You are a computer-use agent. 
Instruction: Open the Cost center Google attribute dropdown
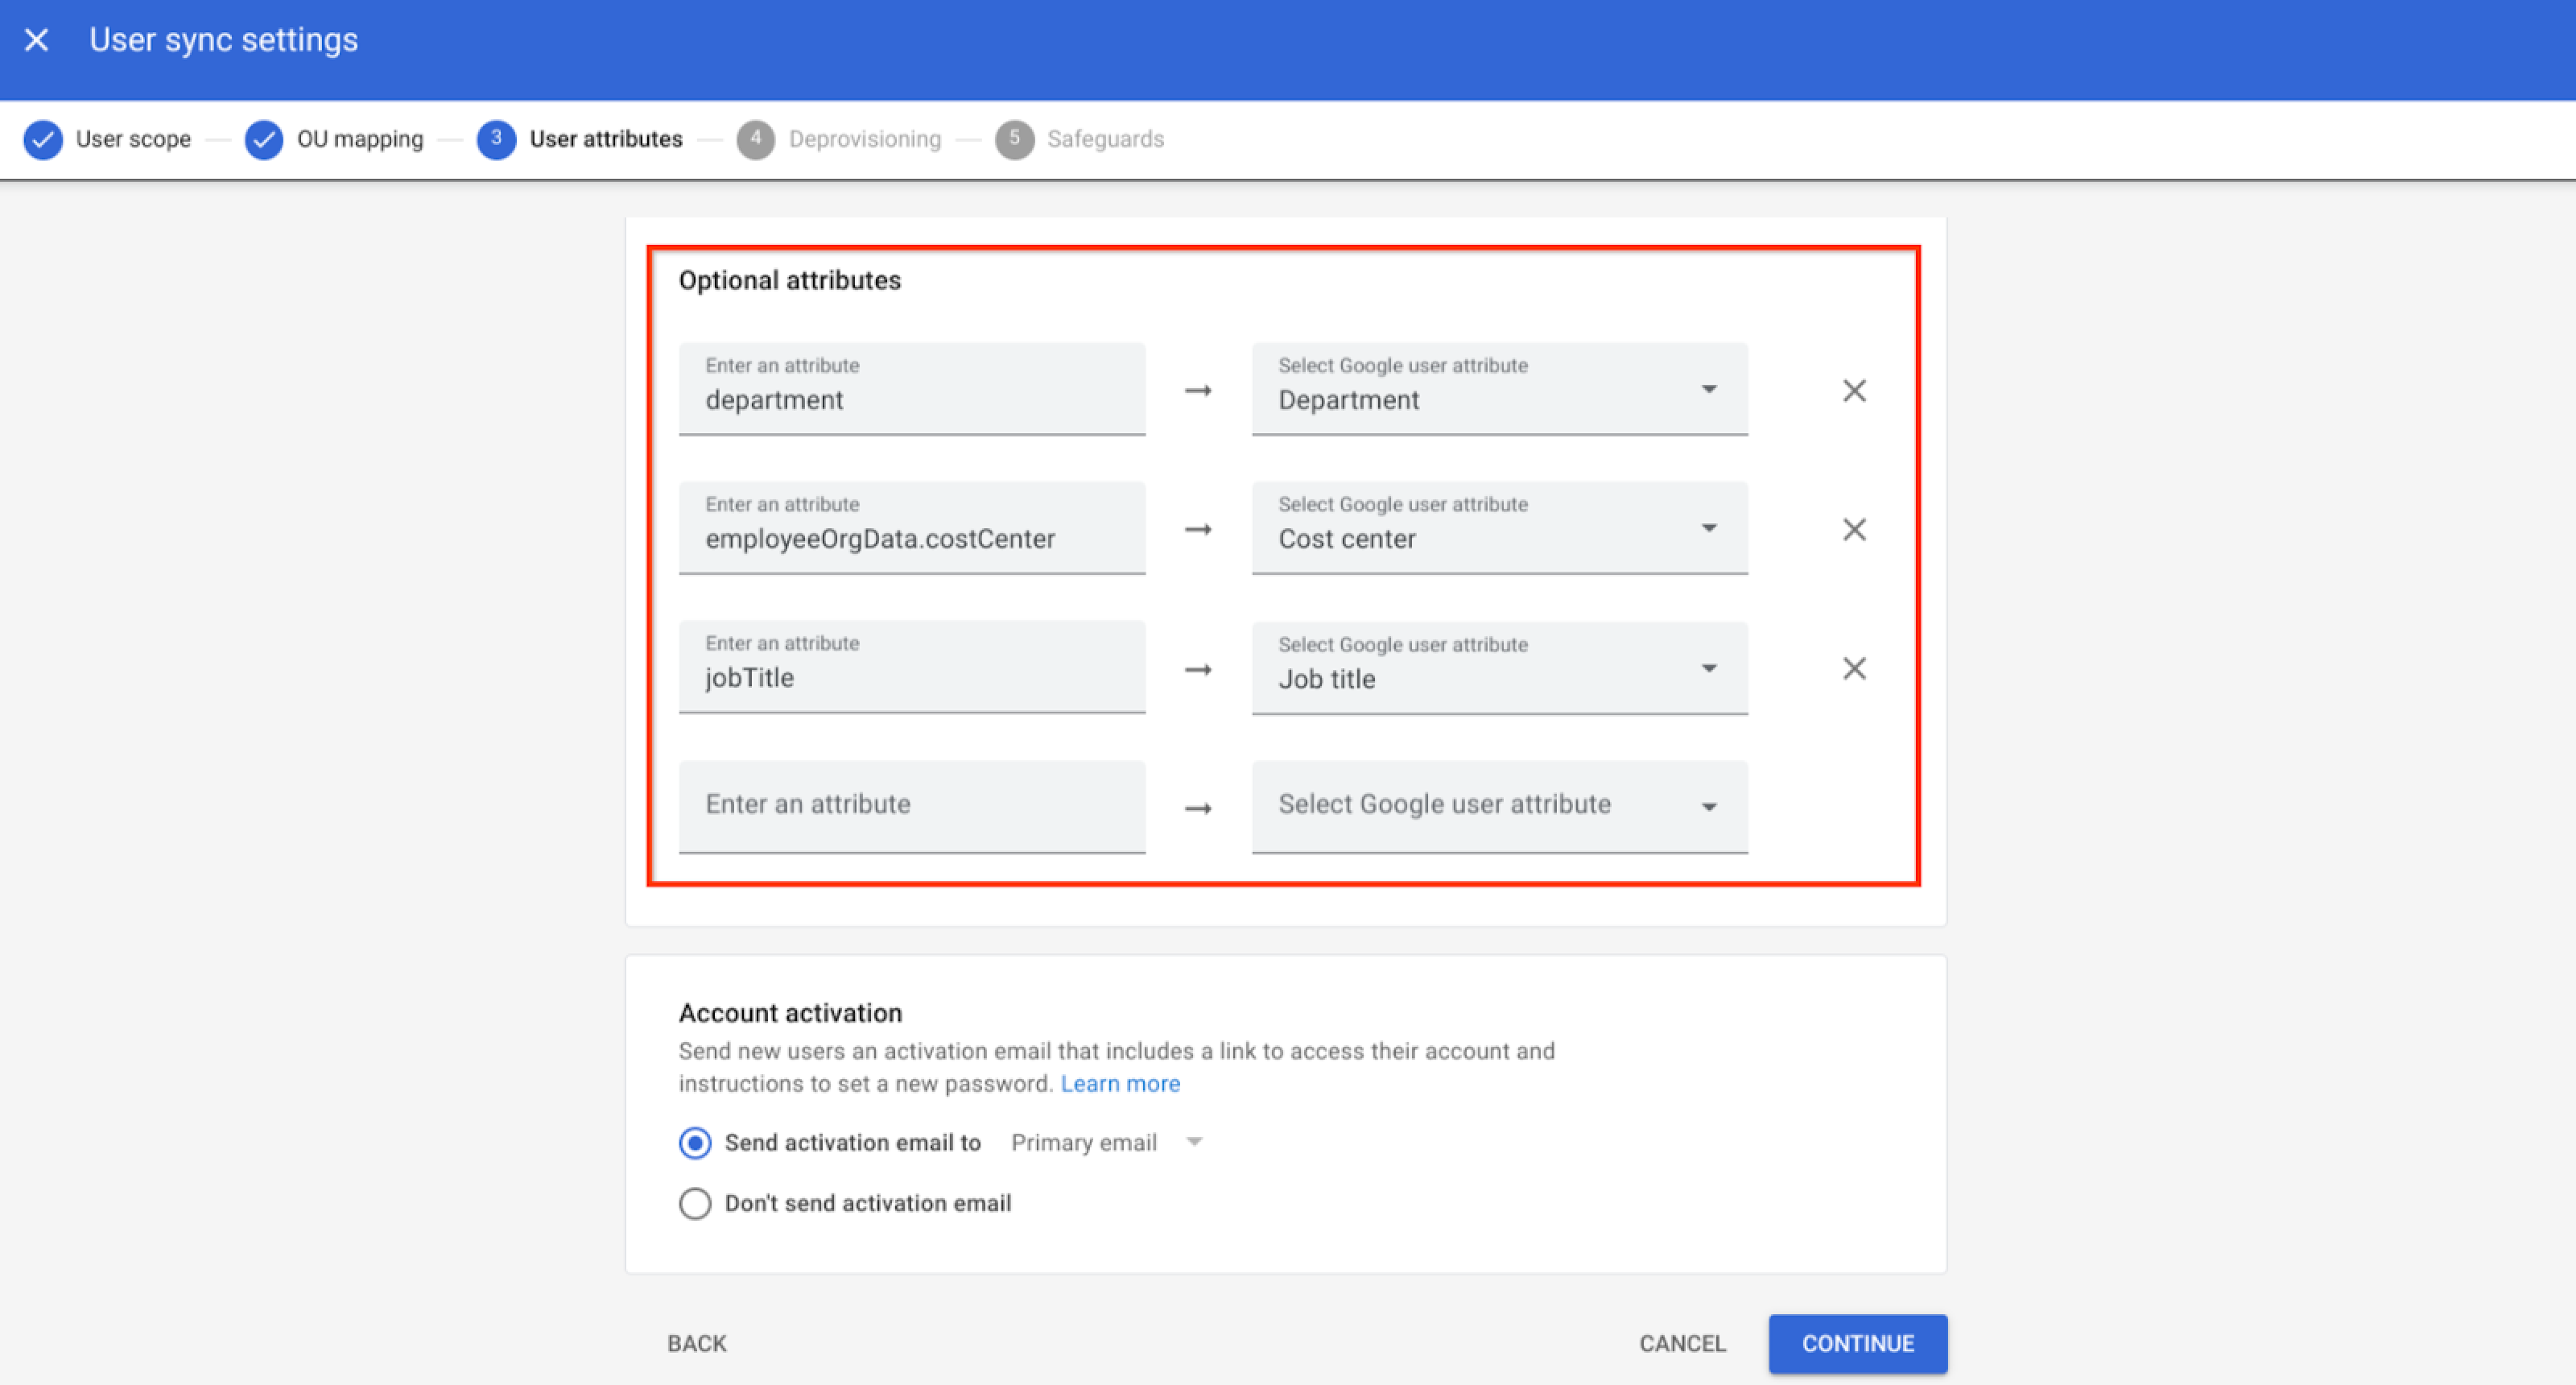pos(1499,529)
